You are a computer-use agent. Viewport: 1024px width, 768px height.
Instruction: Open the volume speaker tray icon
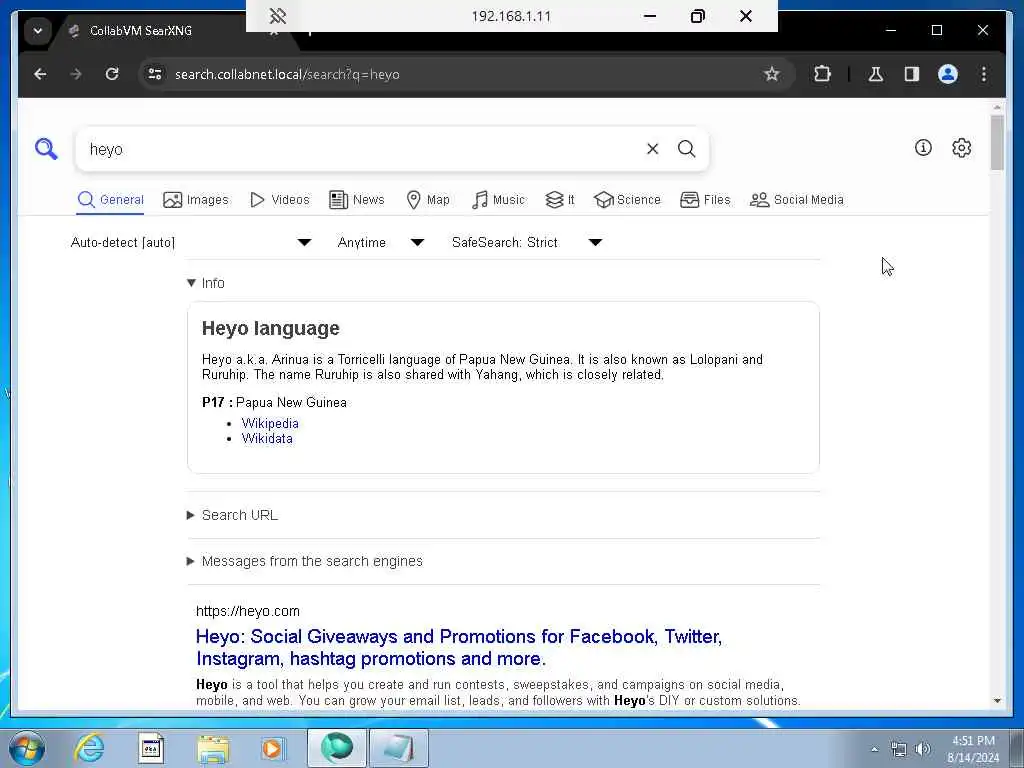[x=922, y=749]
